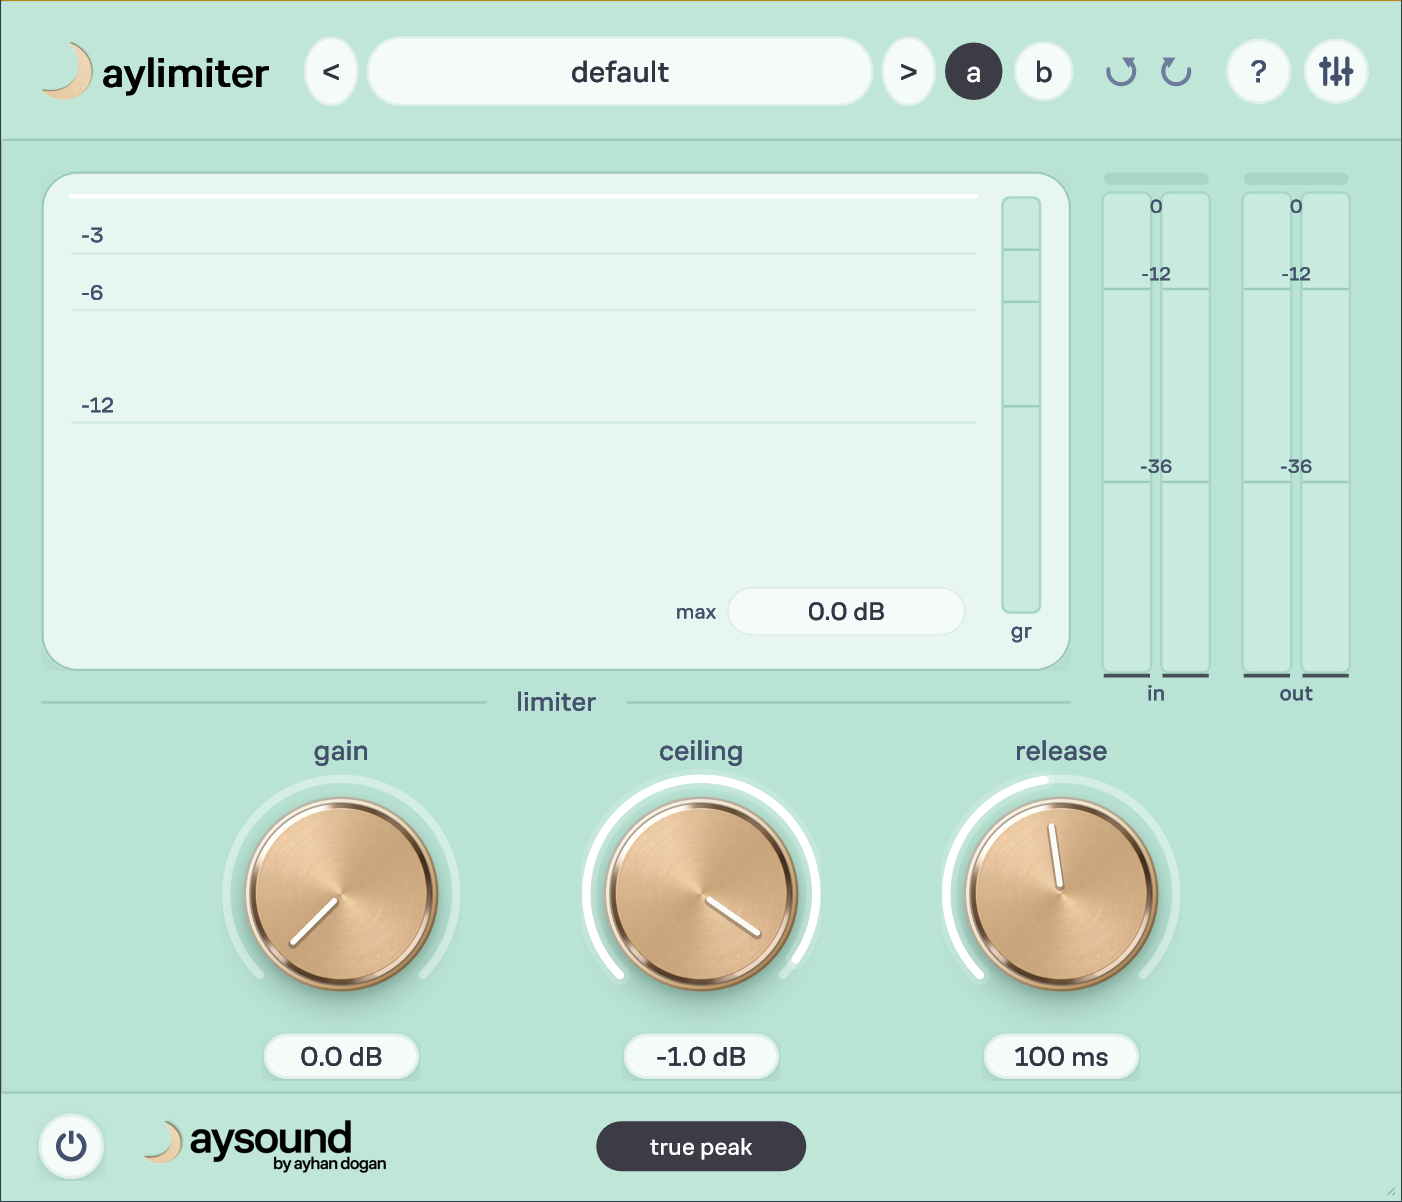Edit the ceiling value -1.0 dB
Viewport: 1402px width, 1202px height.
(x=701, y=1057)
